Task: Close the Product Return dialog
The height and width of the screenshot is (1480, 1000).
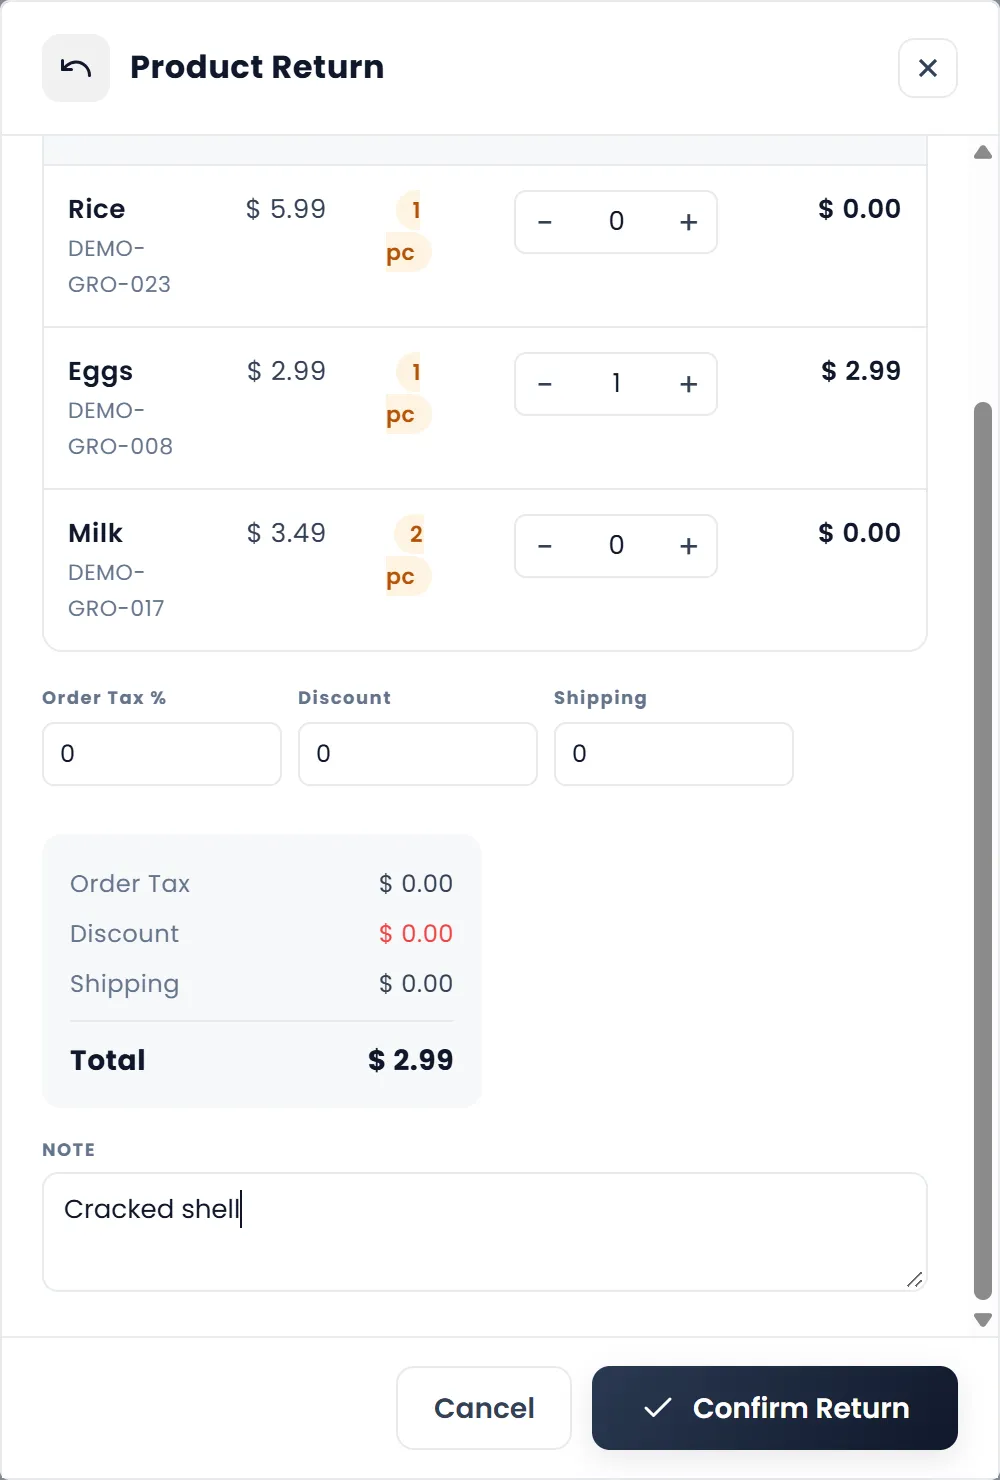Action: pos(928,68)
